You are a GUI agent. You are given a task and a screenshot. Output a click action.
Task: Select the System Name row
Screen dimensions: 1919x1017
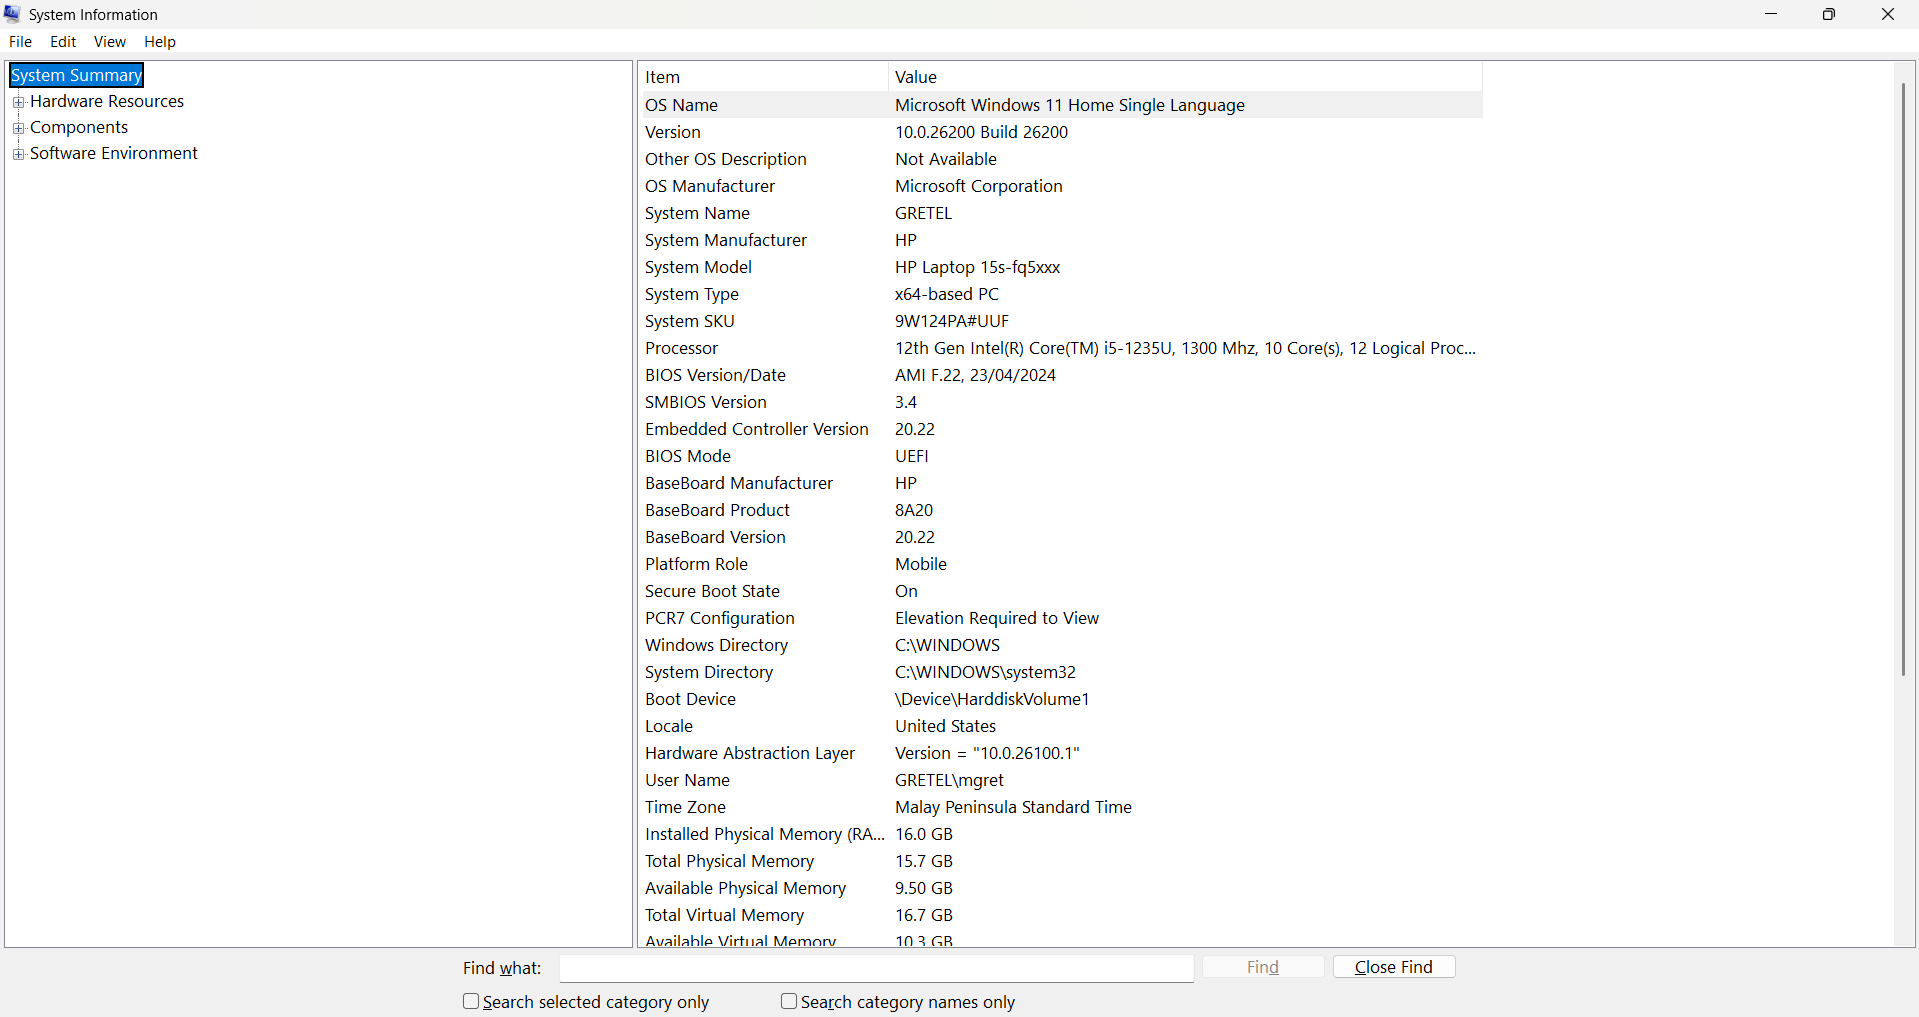tap(1060, 213)
